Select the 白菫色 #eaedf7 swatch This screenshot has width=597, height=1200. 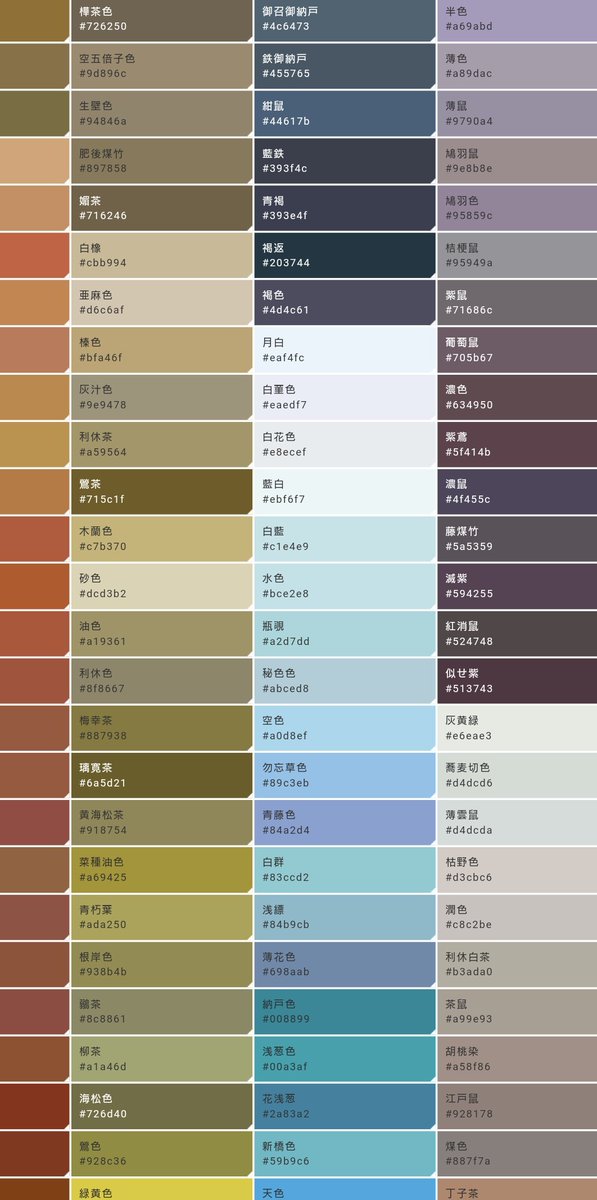tap(344, 397)
